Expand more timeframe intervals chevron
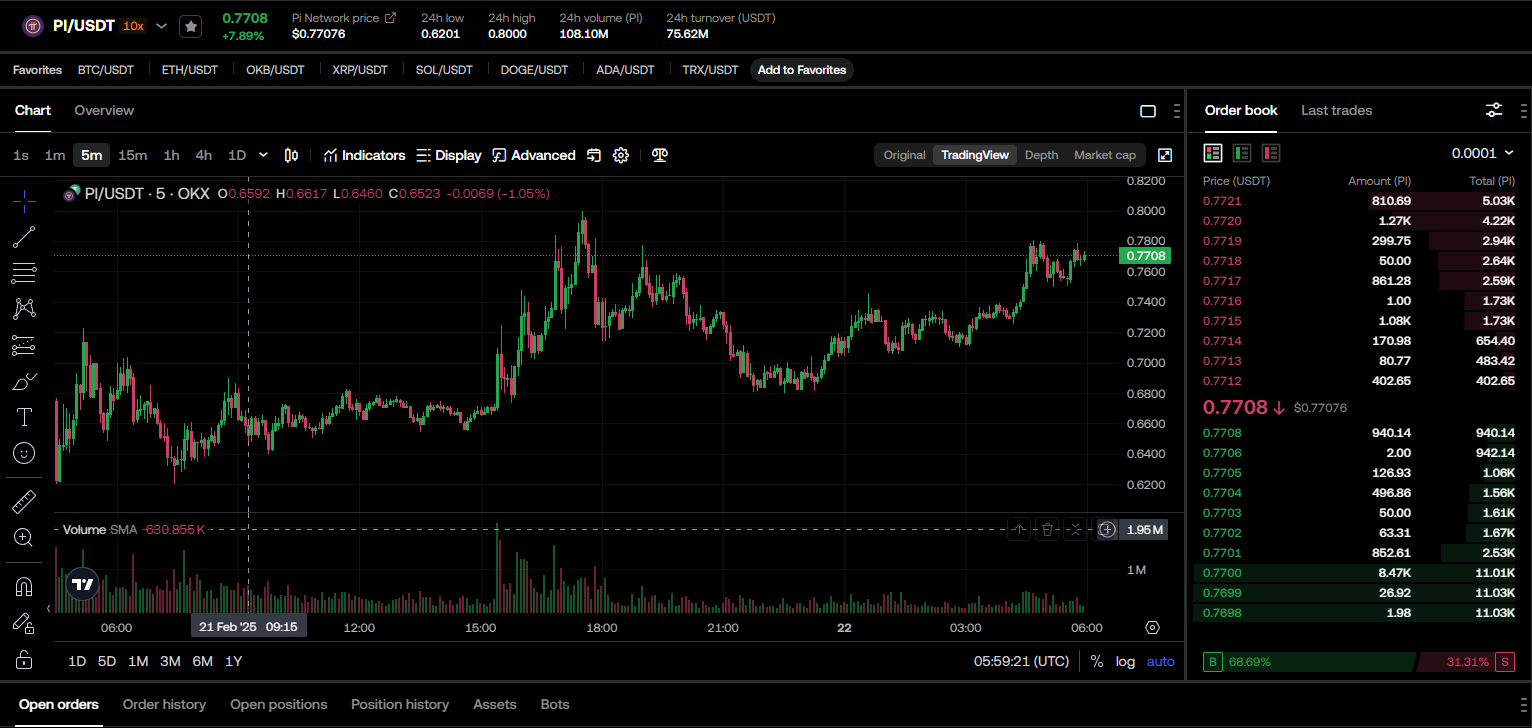This screenshot has width=1532, height=728. coord(263,155)
